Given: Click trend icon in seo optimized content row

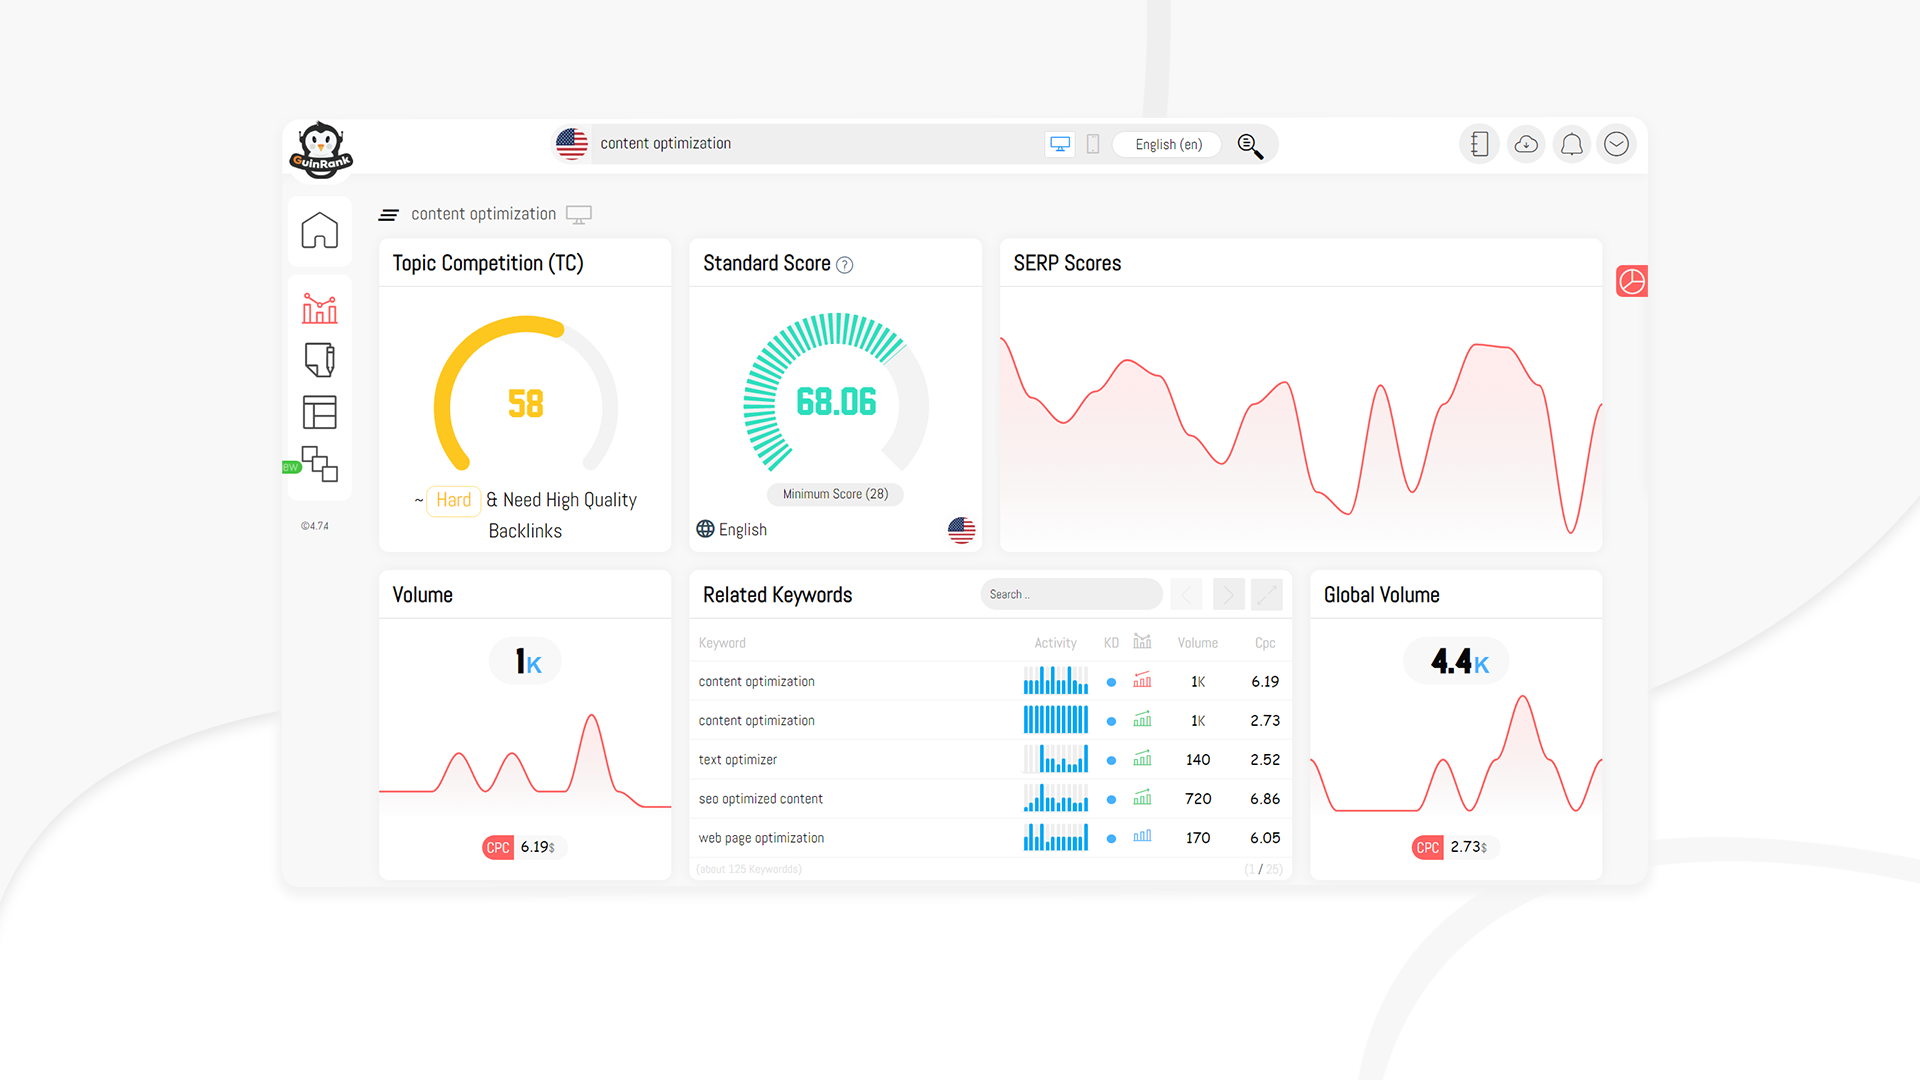Looking at the screenshot, I should click(x=1142, y=798).
